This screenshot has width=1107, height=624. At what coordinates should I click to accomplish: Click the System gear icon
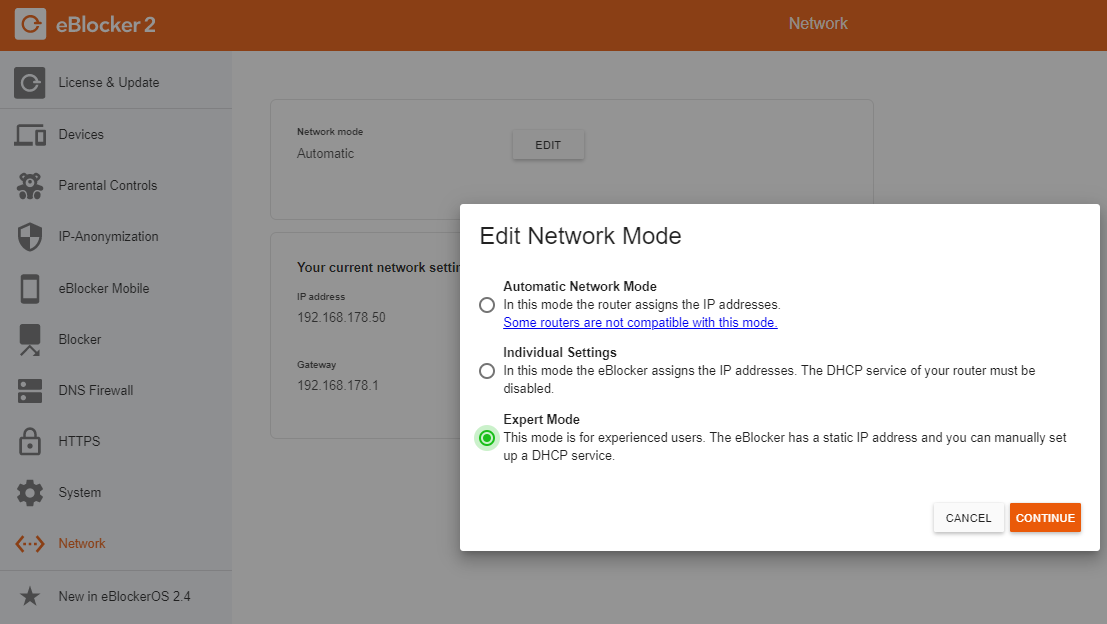click(x=30, y=493)
